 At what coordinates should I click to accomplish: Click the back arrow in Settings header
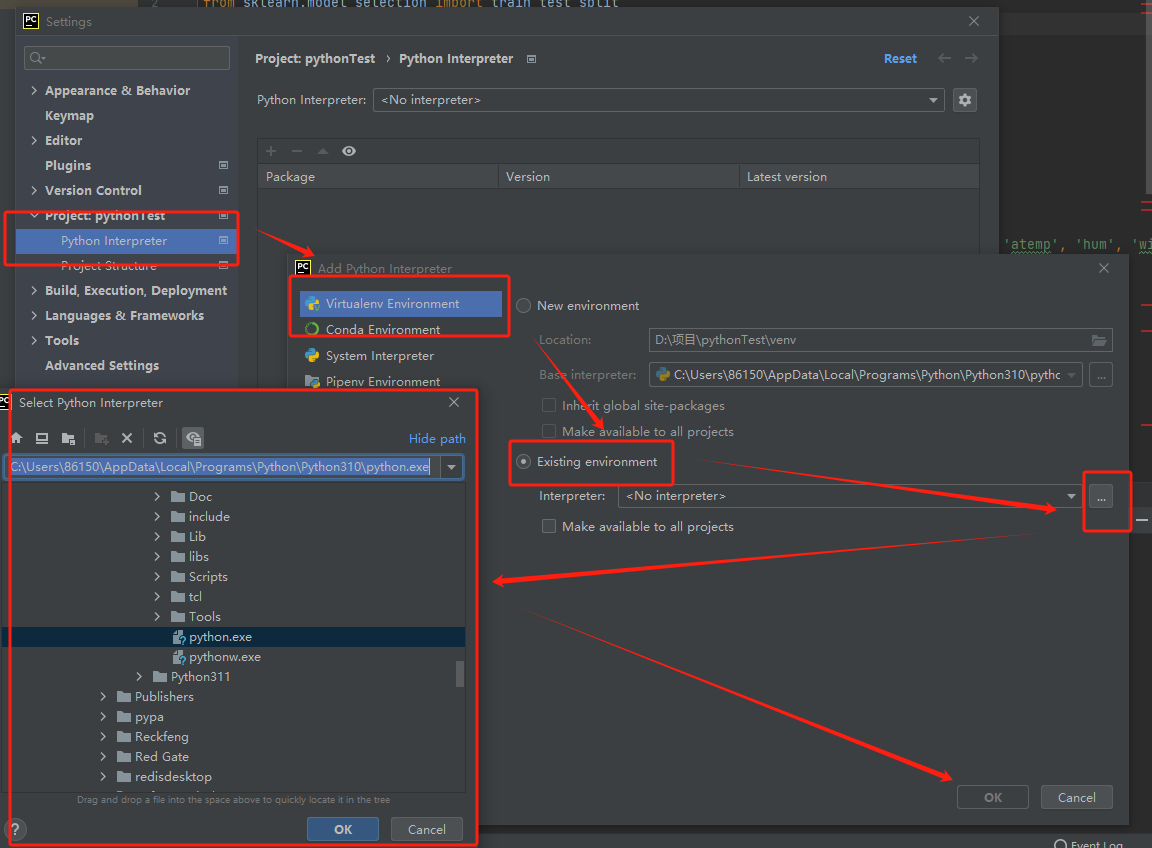(x=944, y=58)
